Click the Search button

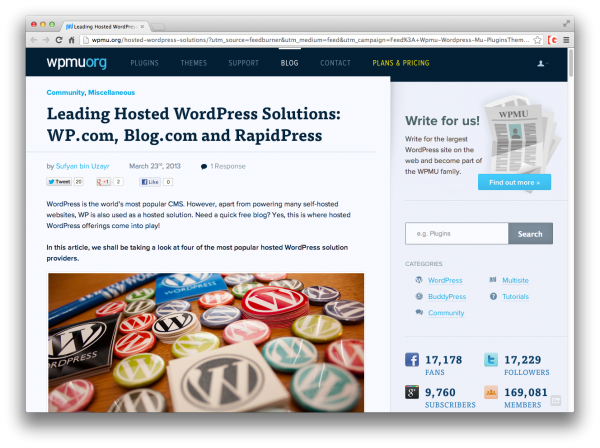[x=530, y=234]
